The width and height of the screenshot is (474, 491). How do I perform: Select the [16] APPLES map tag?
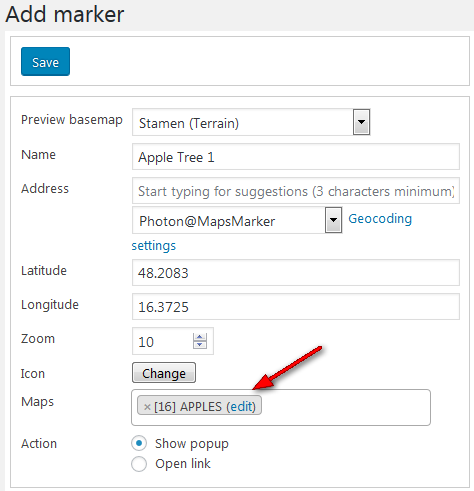199,406
